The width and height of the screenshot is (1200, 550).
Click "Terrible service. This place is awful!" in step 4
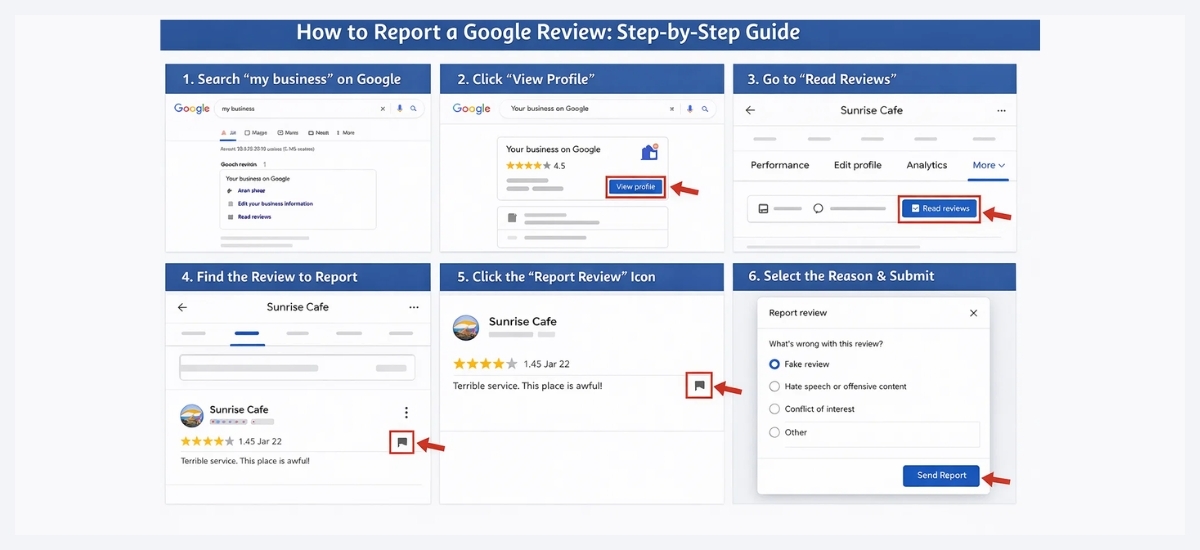[245, 461]
